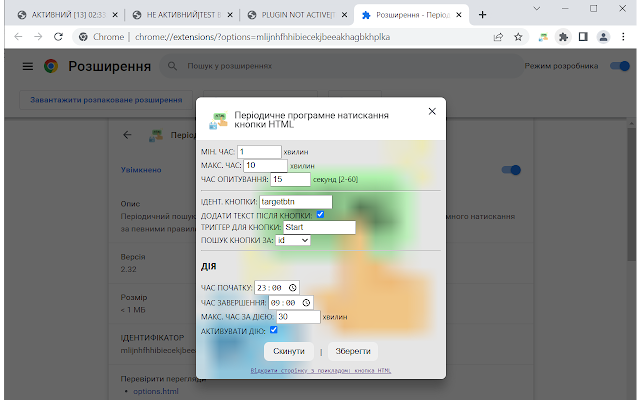Click the 'МАКС. ЧАС ЗА ДІЄЮ' input field
The image size is (640, 400).
(298, 317)
